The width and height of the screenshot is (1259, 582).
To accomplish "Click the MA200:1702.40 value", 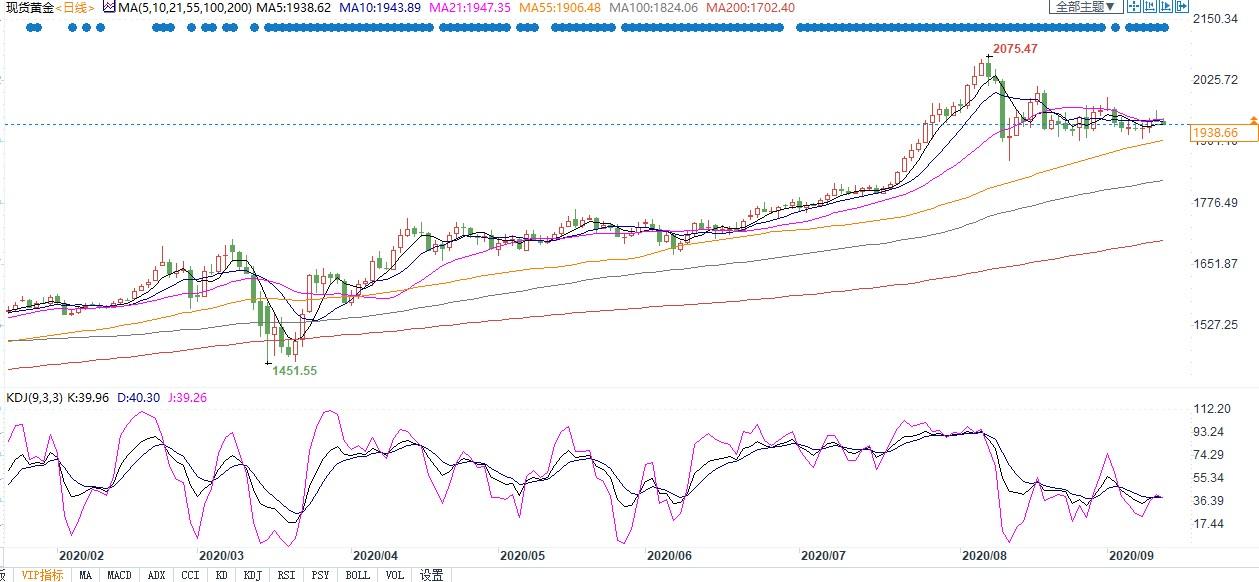I will click(750, 7).
